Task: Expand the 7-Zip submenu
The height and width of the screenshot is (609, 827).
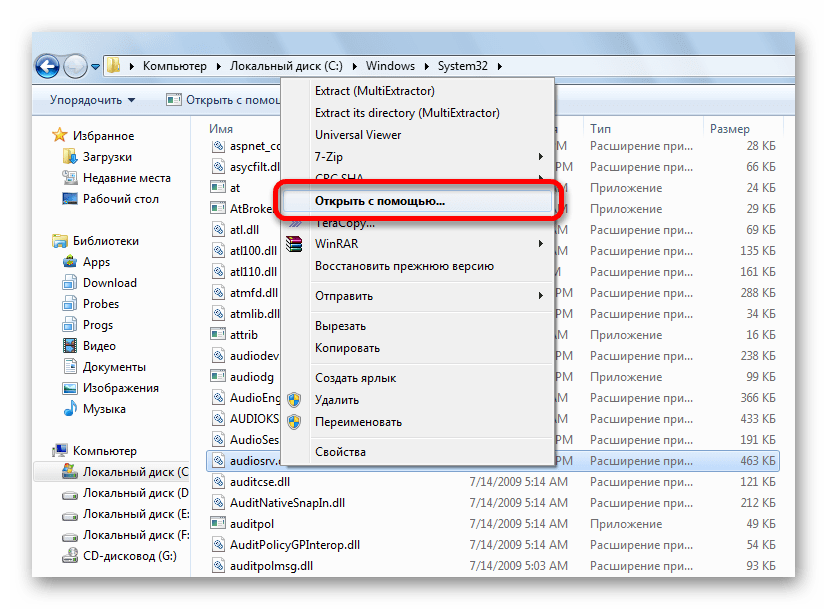Action: coord(541,156)
